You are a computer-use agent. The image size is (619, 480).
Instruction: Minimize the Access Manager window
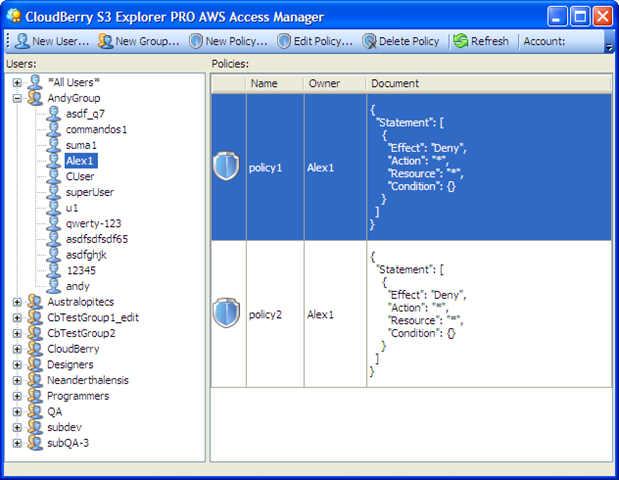tap(557, 16)
